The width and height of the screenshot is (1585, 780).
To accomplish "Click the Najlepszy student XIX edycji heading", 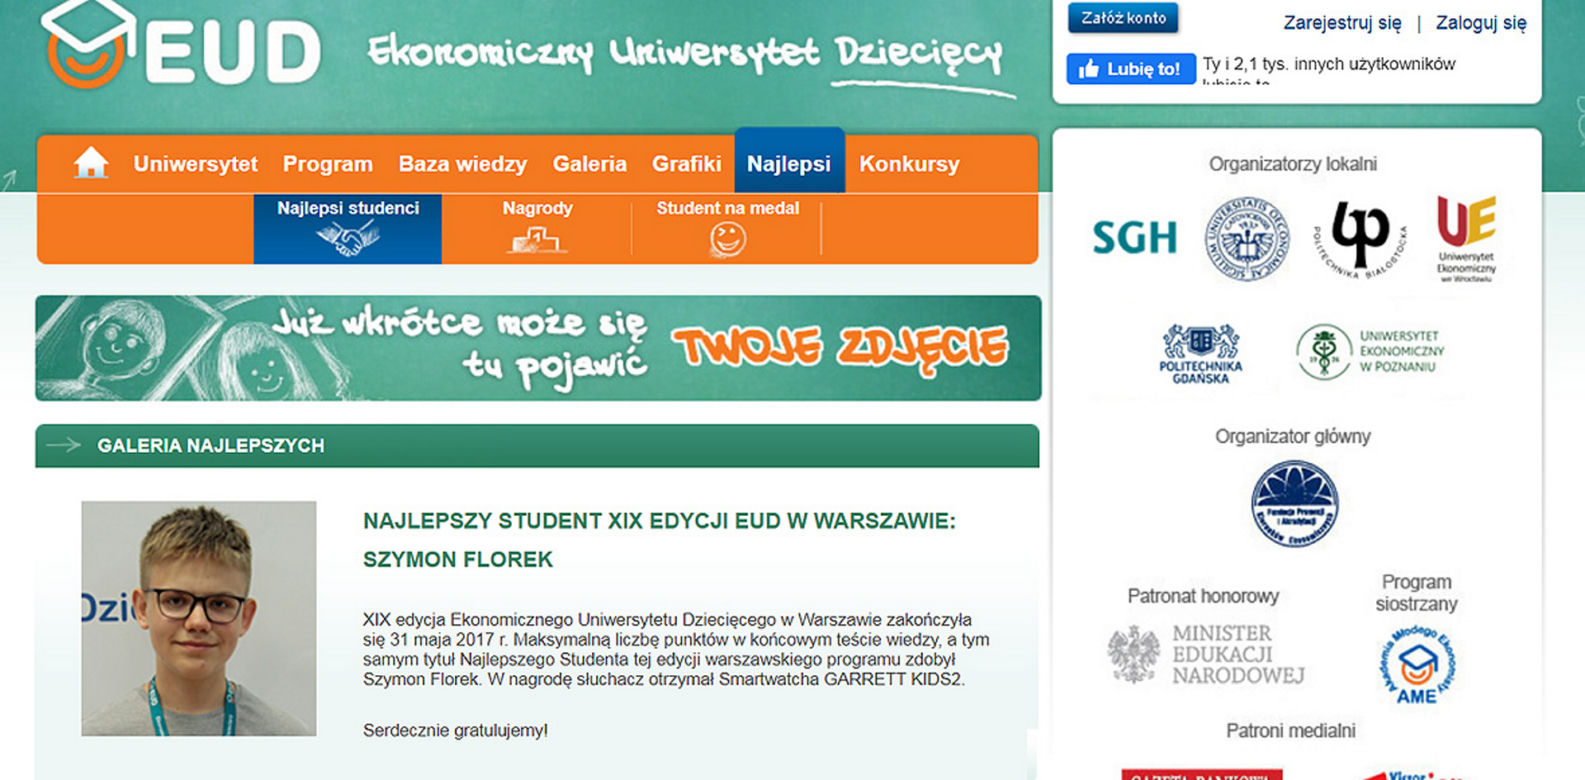I will click(659, 540).
